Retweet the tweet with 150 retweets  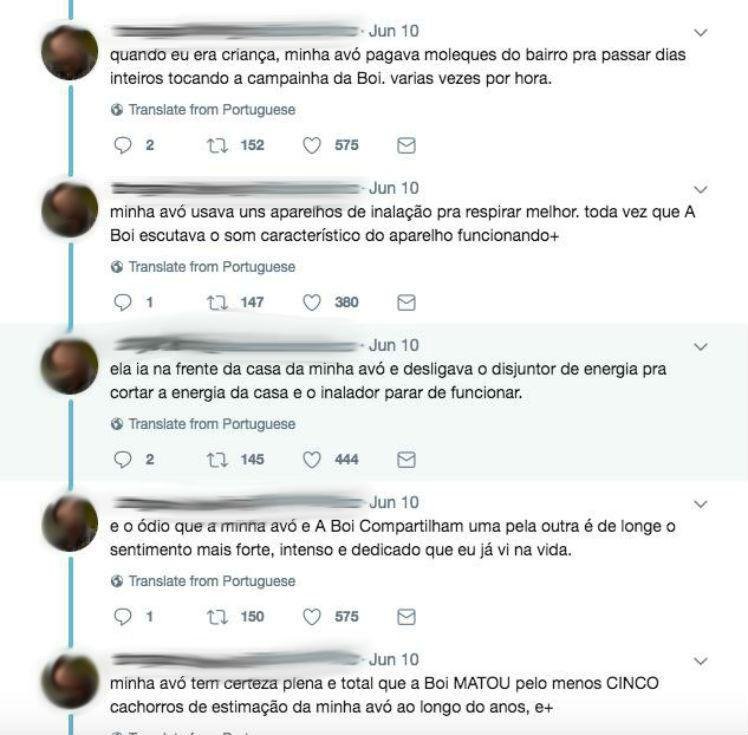tap(217, 617)
